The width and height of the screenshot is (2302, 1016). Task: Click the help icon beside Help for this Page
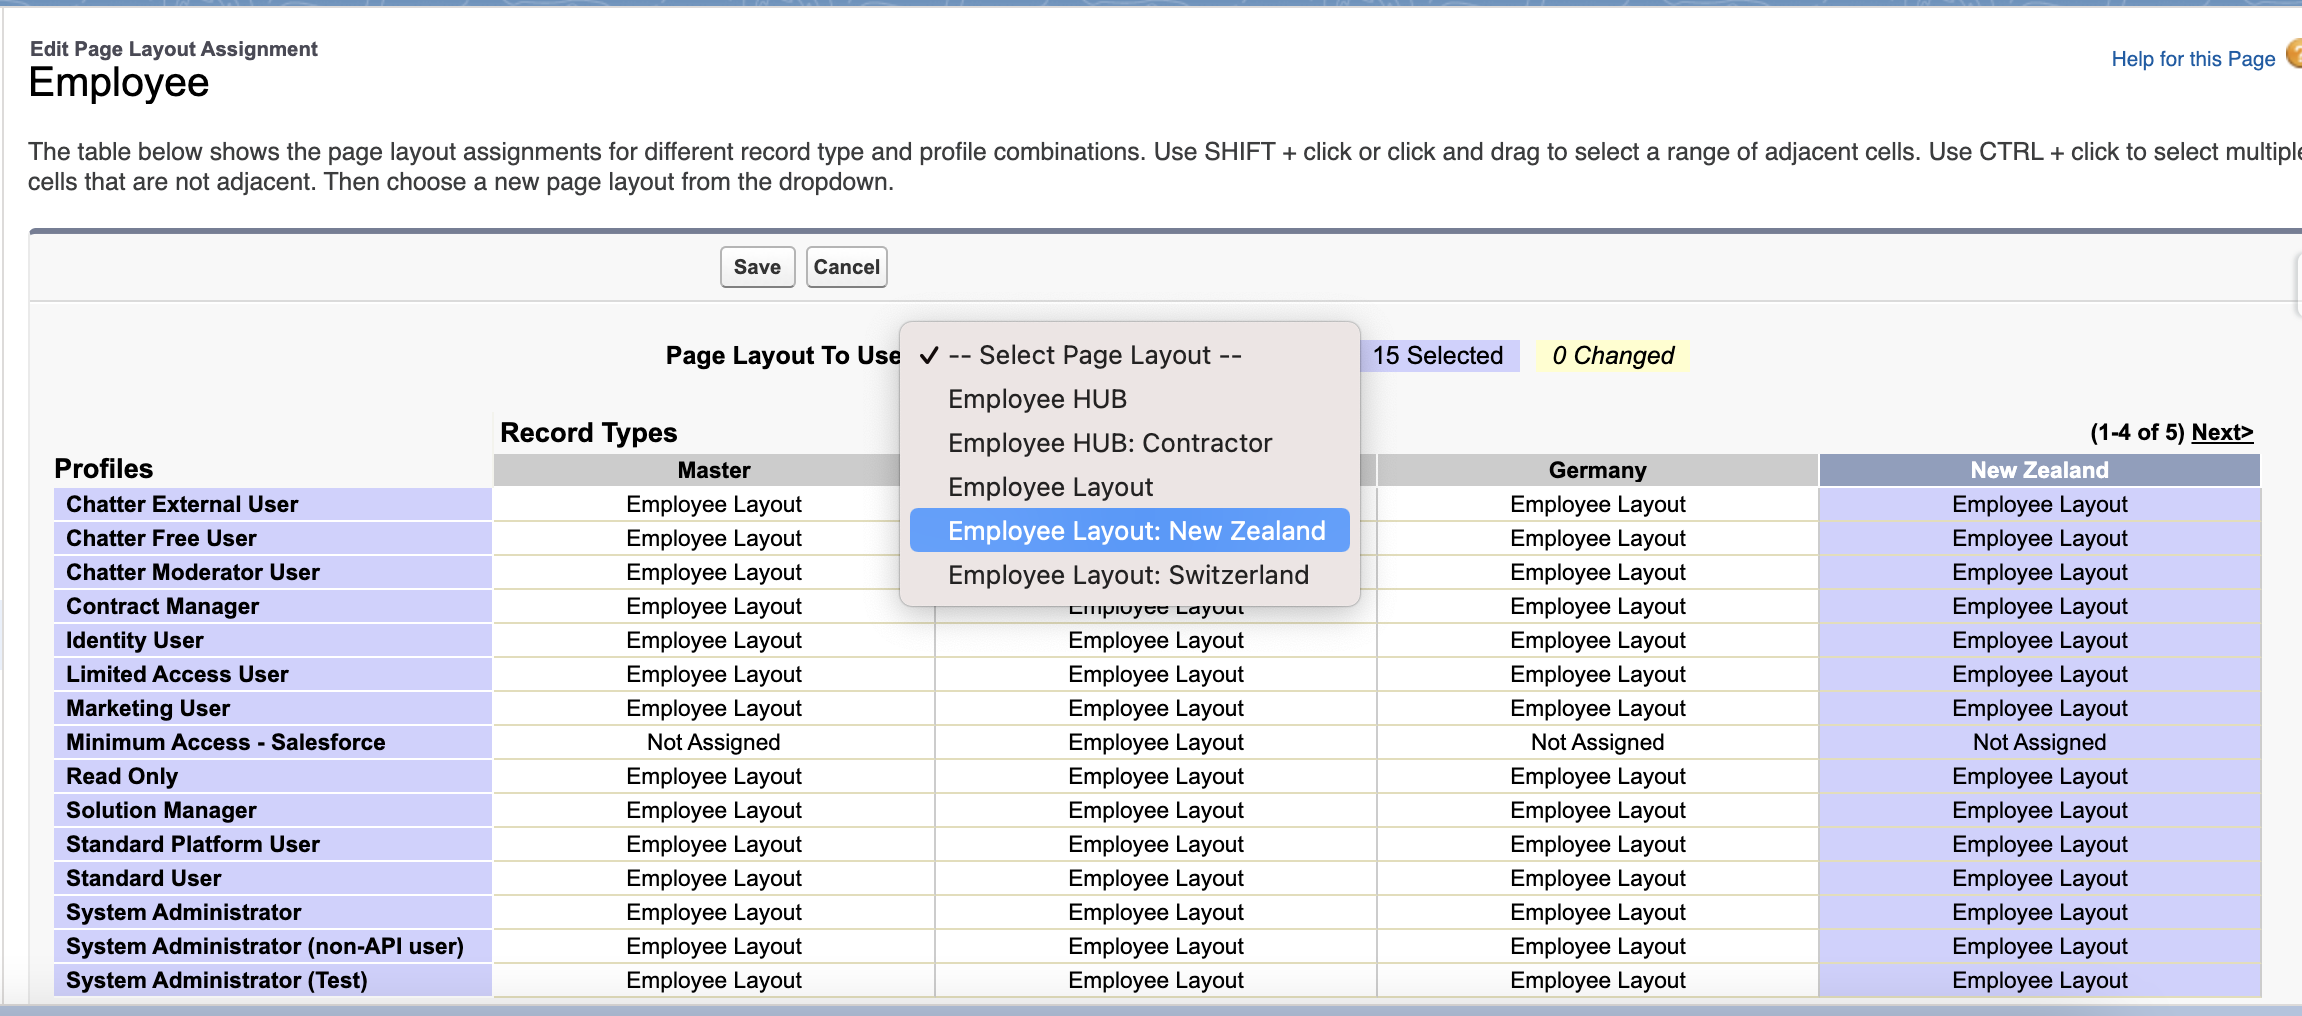(x=2294, y=54)
